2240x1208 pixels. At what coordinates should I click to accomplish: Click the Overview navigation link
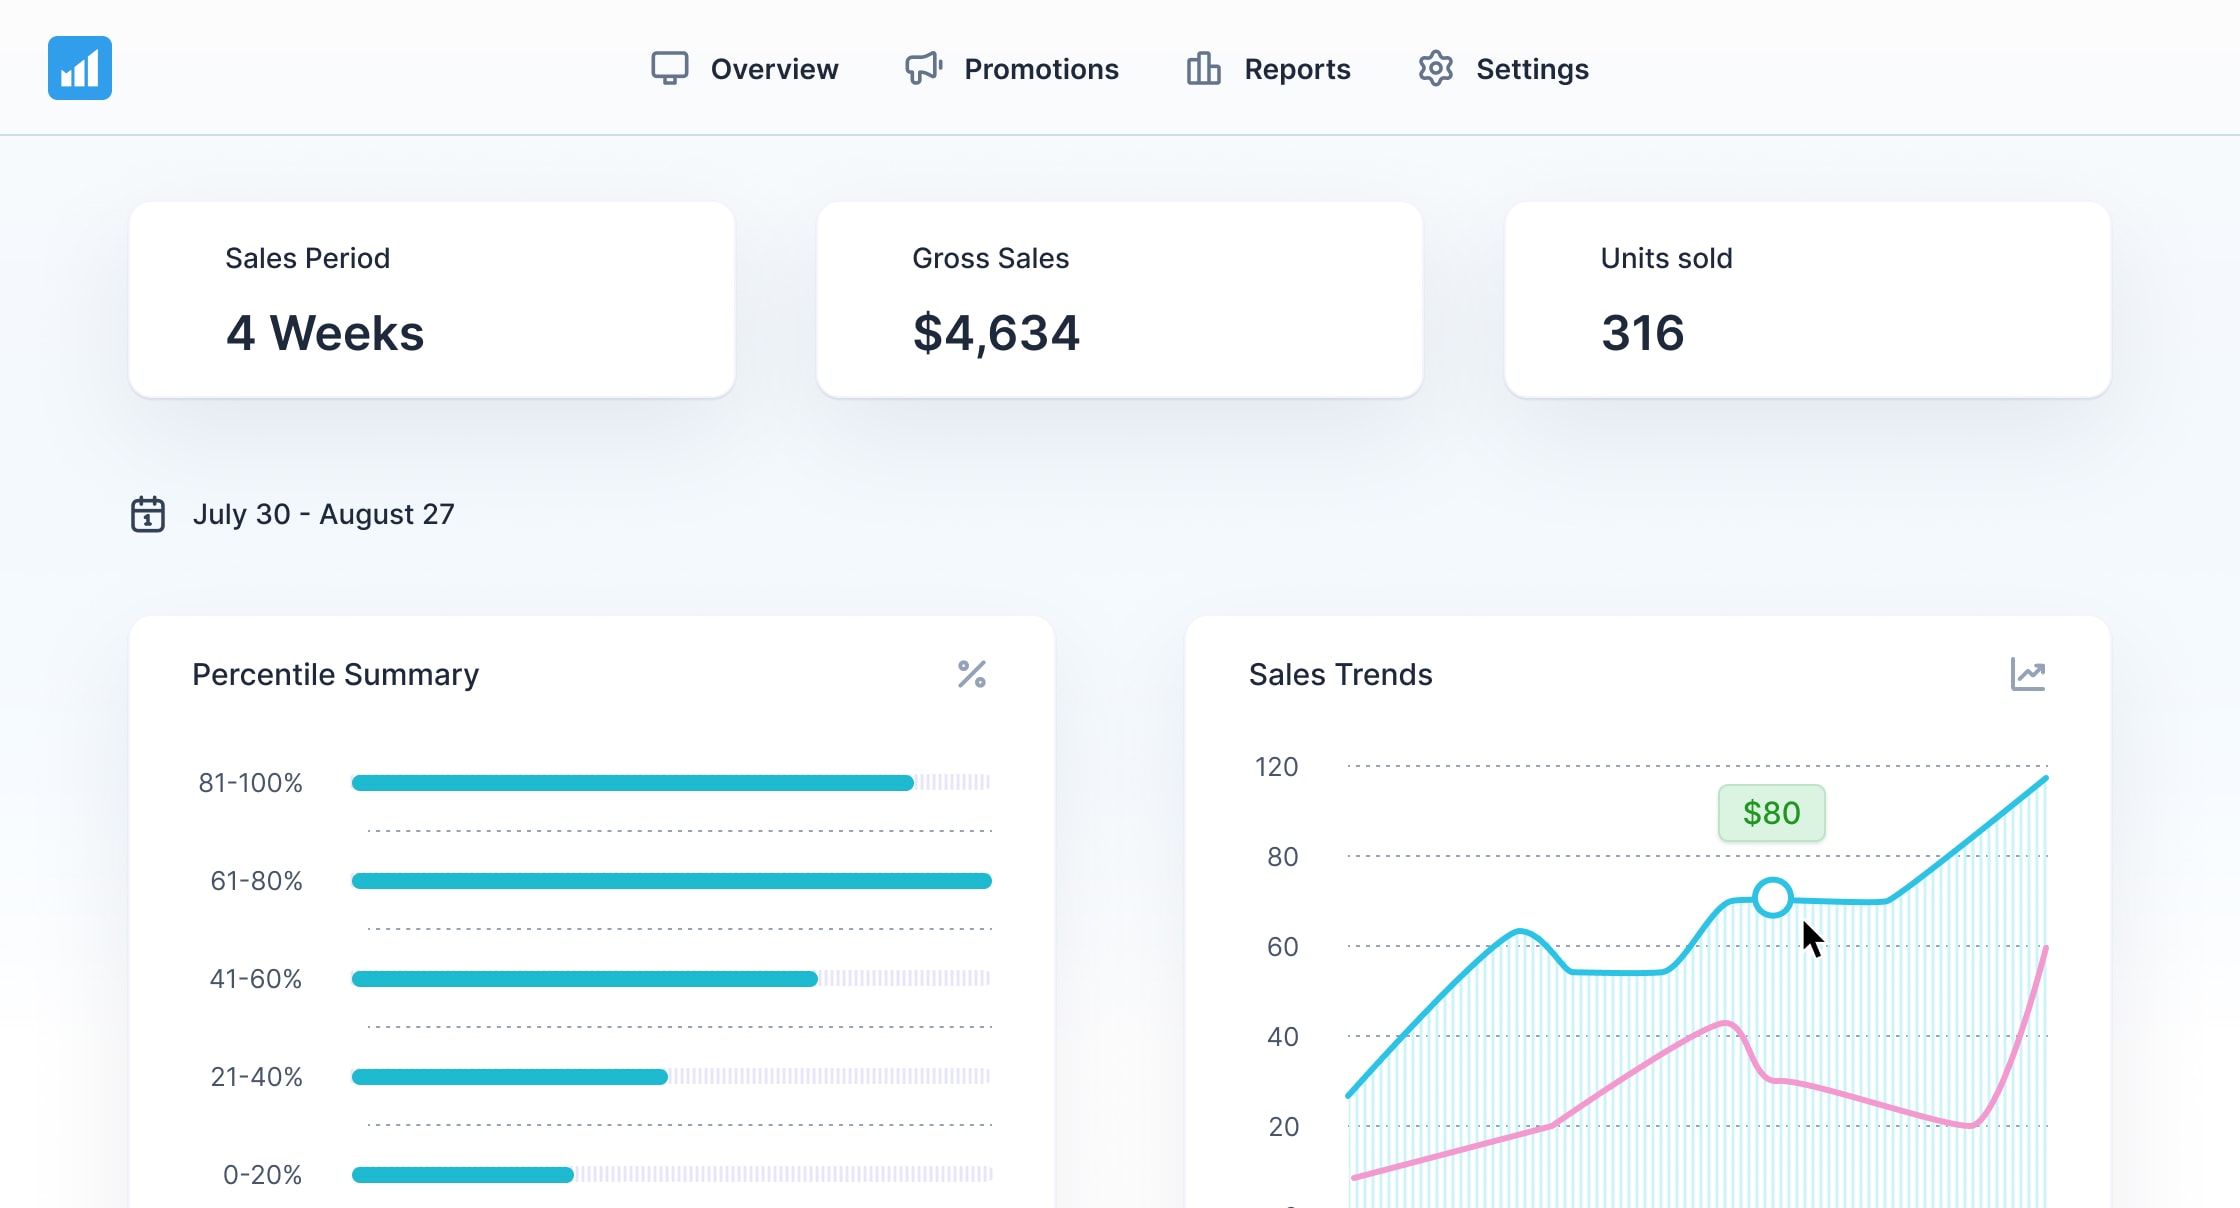774,68
